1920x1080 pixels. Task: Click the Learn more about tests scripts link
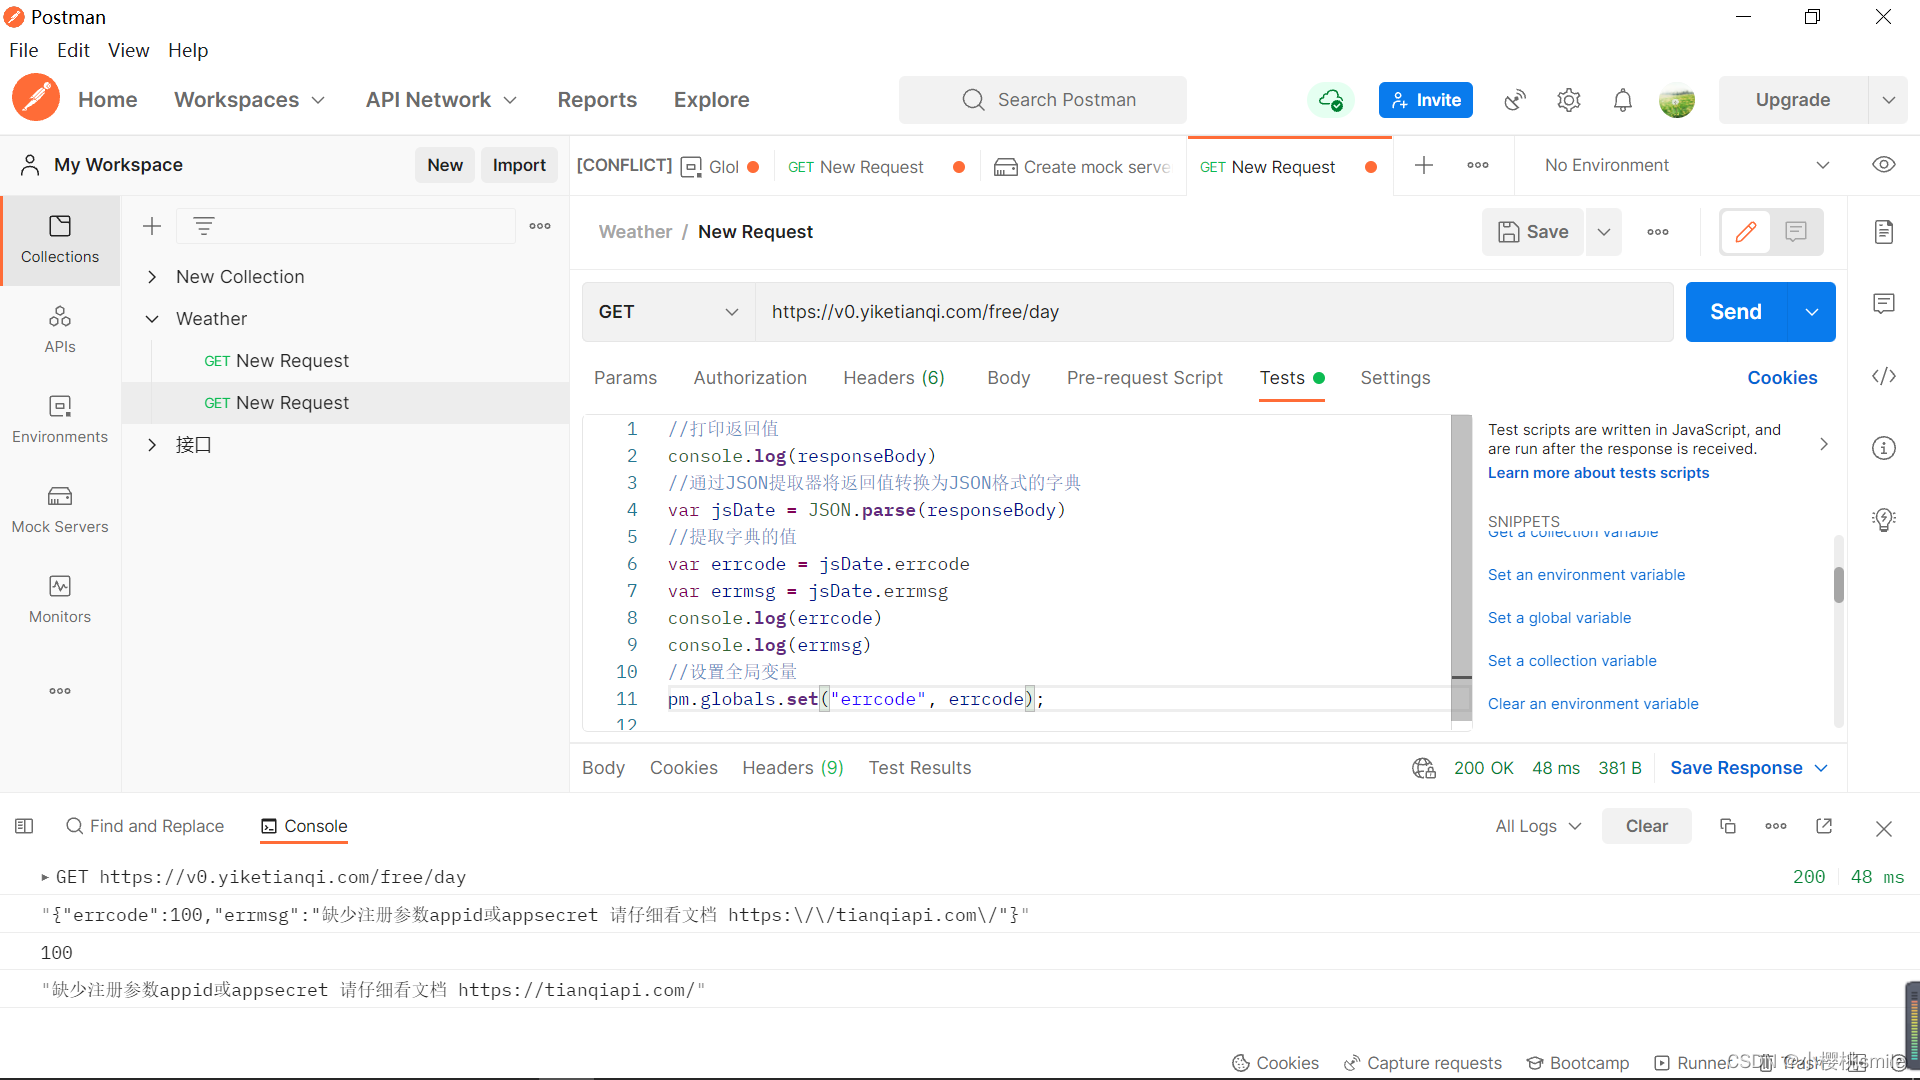tap(1598, 472)
